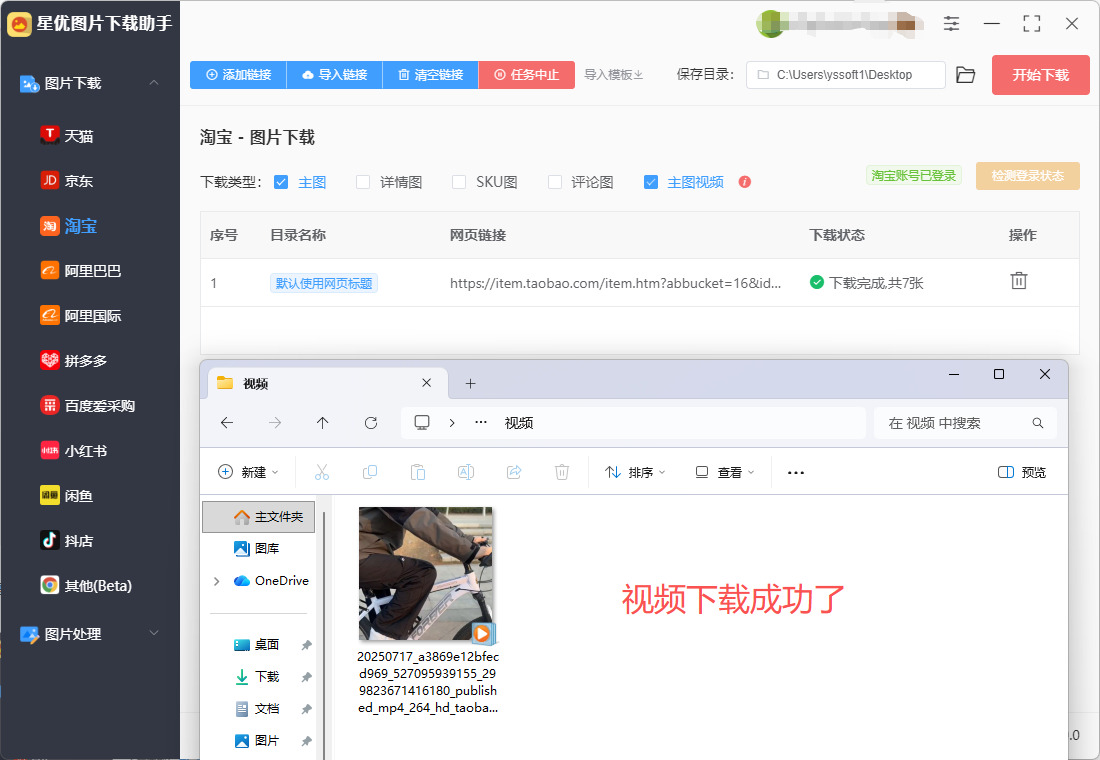Open the 小红书 downloader from sidebar
The image size is (1100, 760).
[85, 450]
